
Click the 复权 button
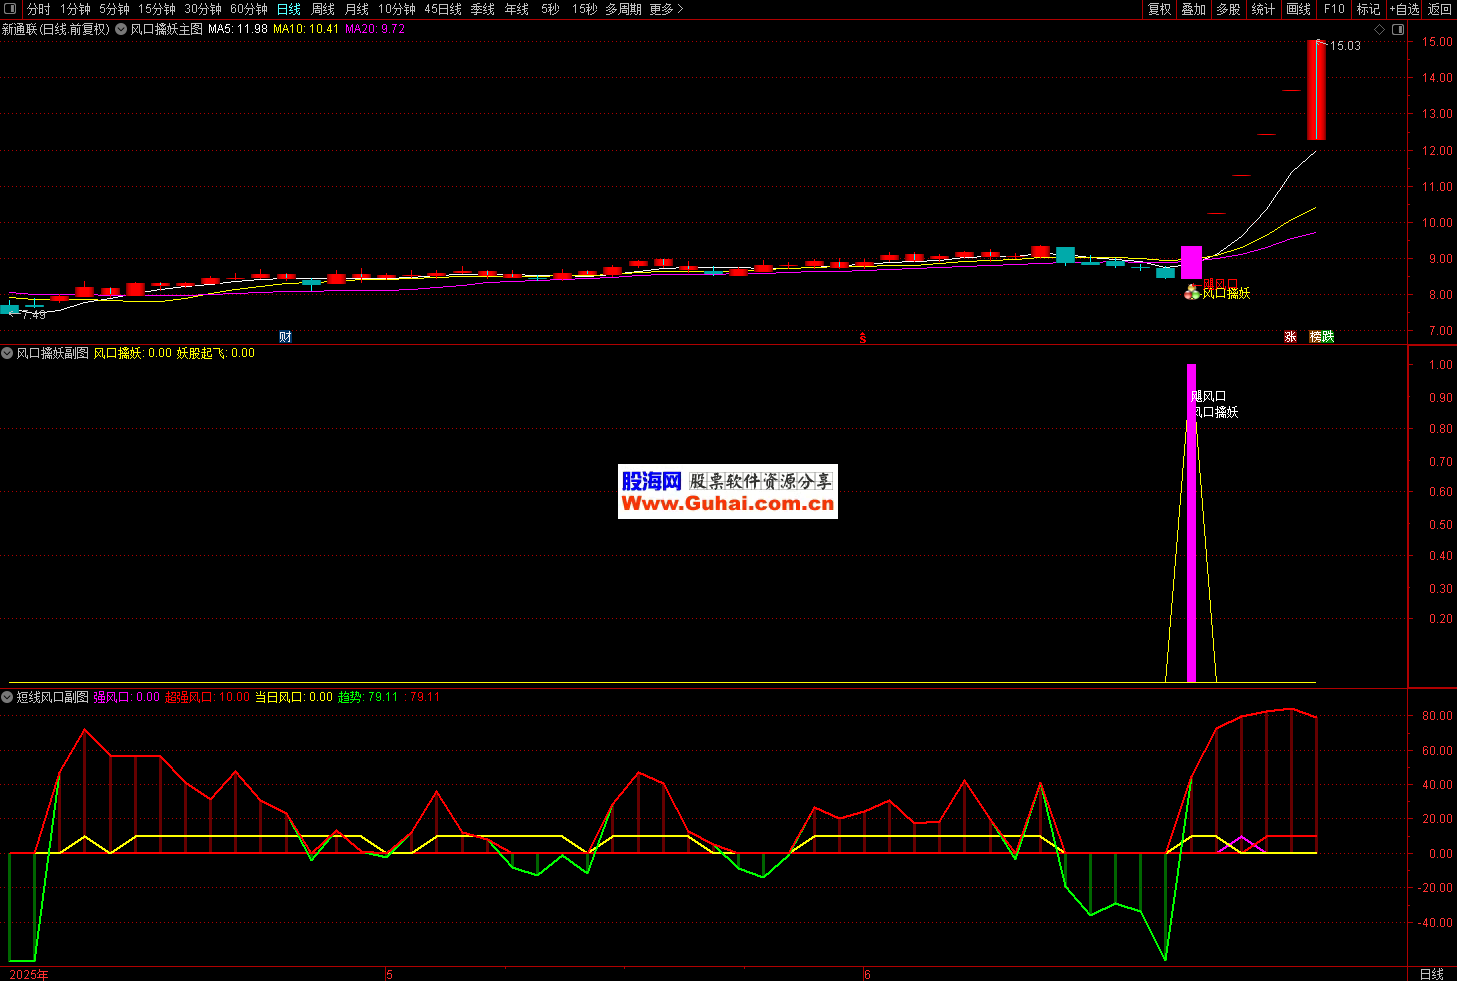click(1159, 9)
